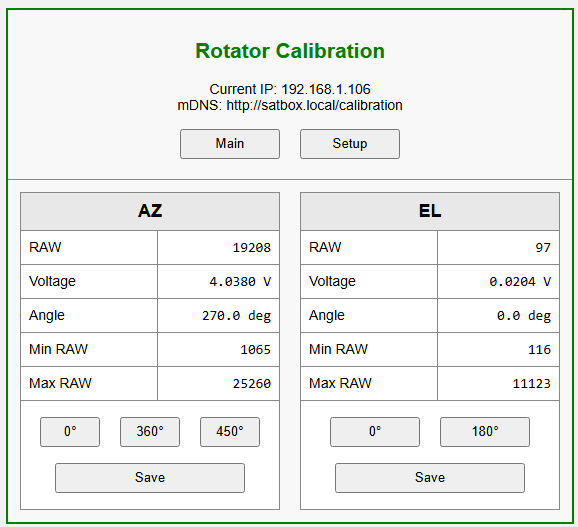Click AZ Min RAW value 1065
The image size is (578, 527).
255,349
